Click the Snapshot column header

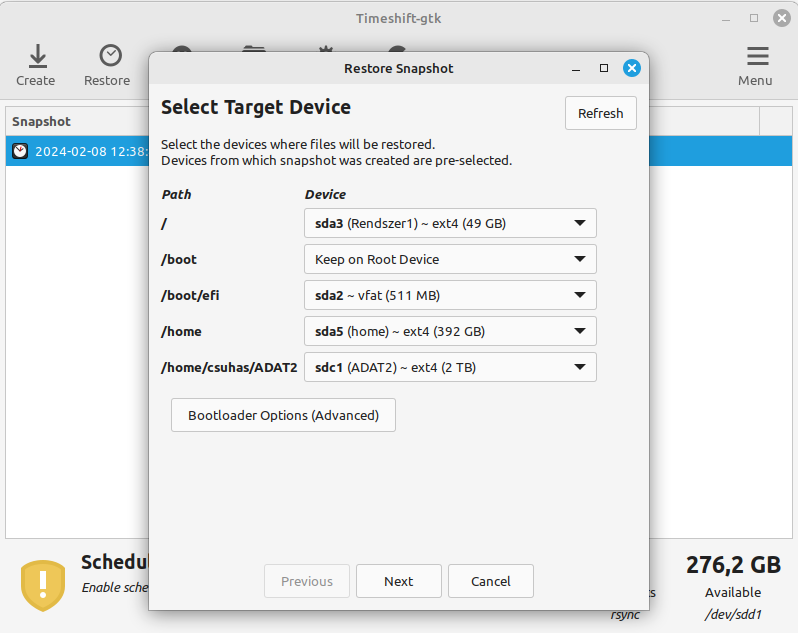point(42,122)
